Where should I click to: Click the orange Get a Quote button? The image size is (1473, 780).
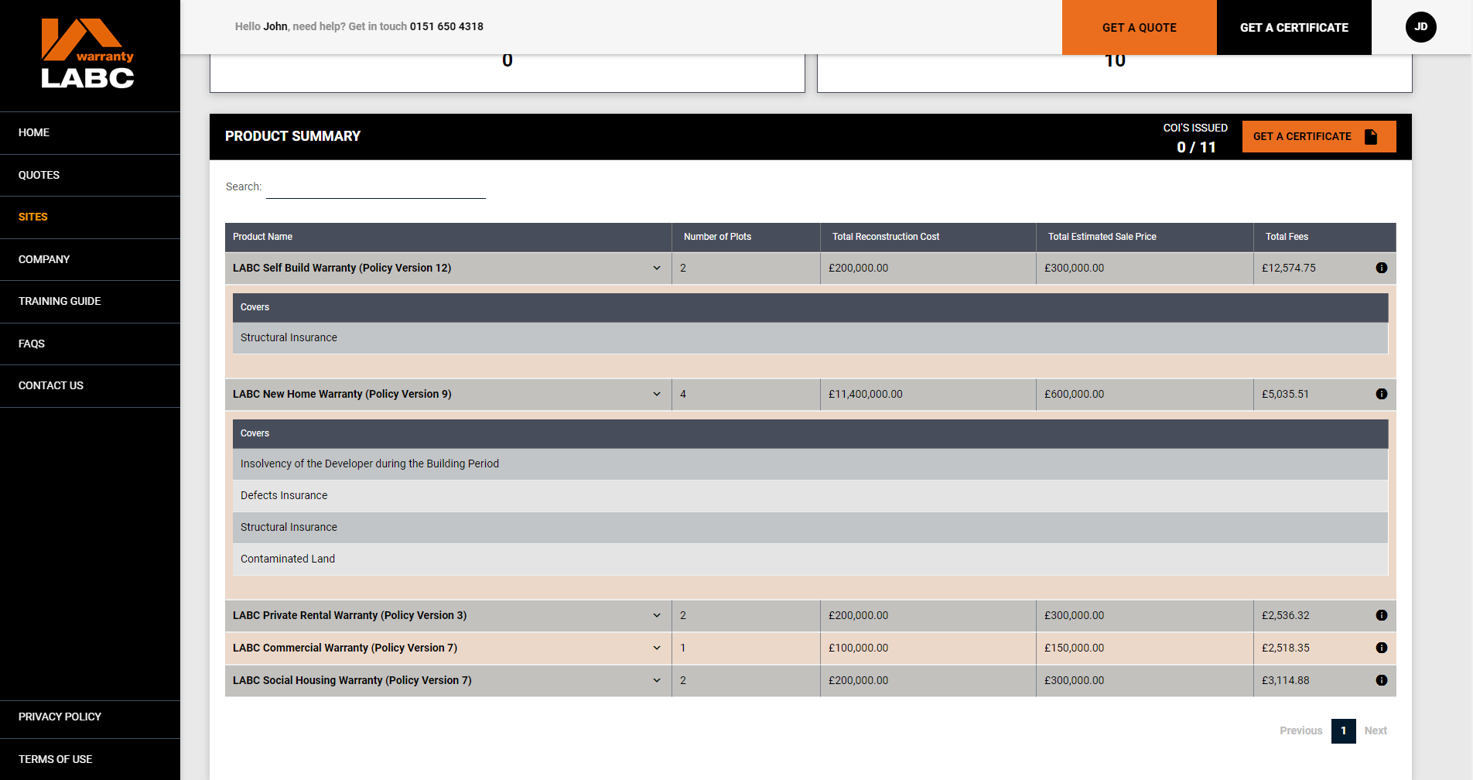pos(1139,27)
